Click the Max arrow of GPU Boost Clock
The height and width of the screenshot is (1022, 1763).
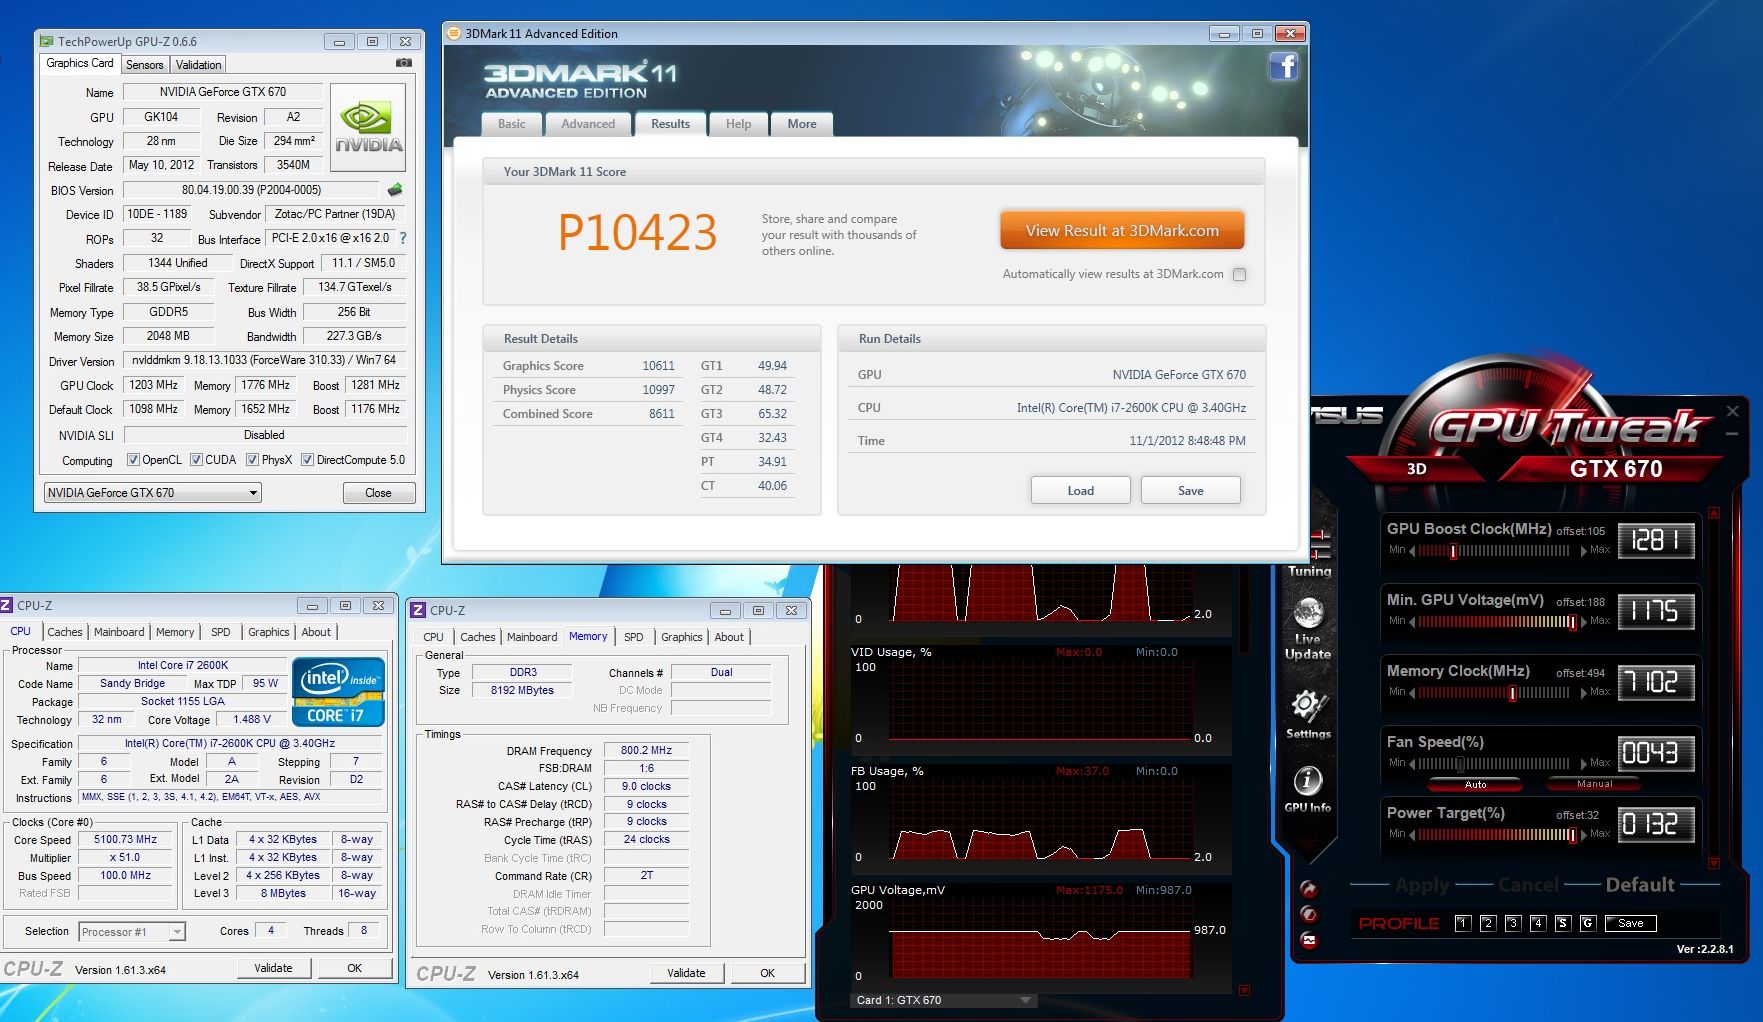(x=1584, y=551)
